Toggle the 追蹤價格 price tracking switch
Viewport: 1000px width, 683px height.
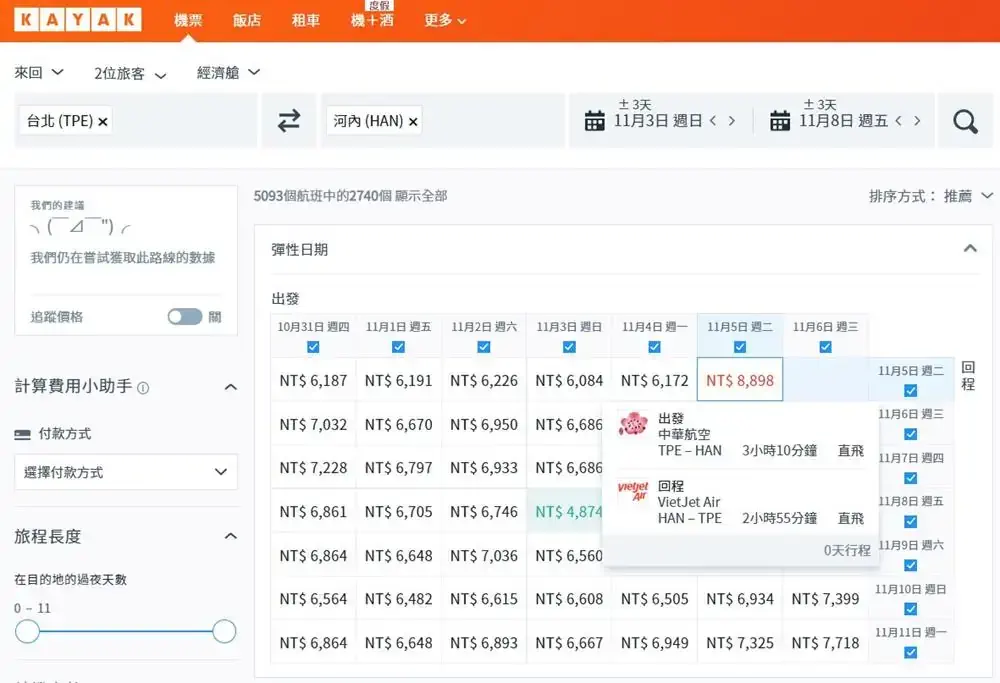click(x=184, y=317)
